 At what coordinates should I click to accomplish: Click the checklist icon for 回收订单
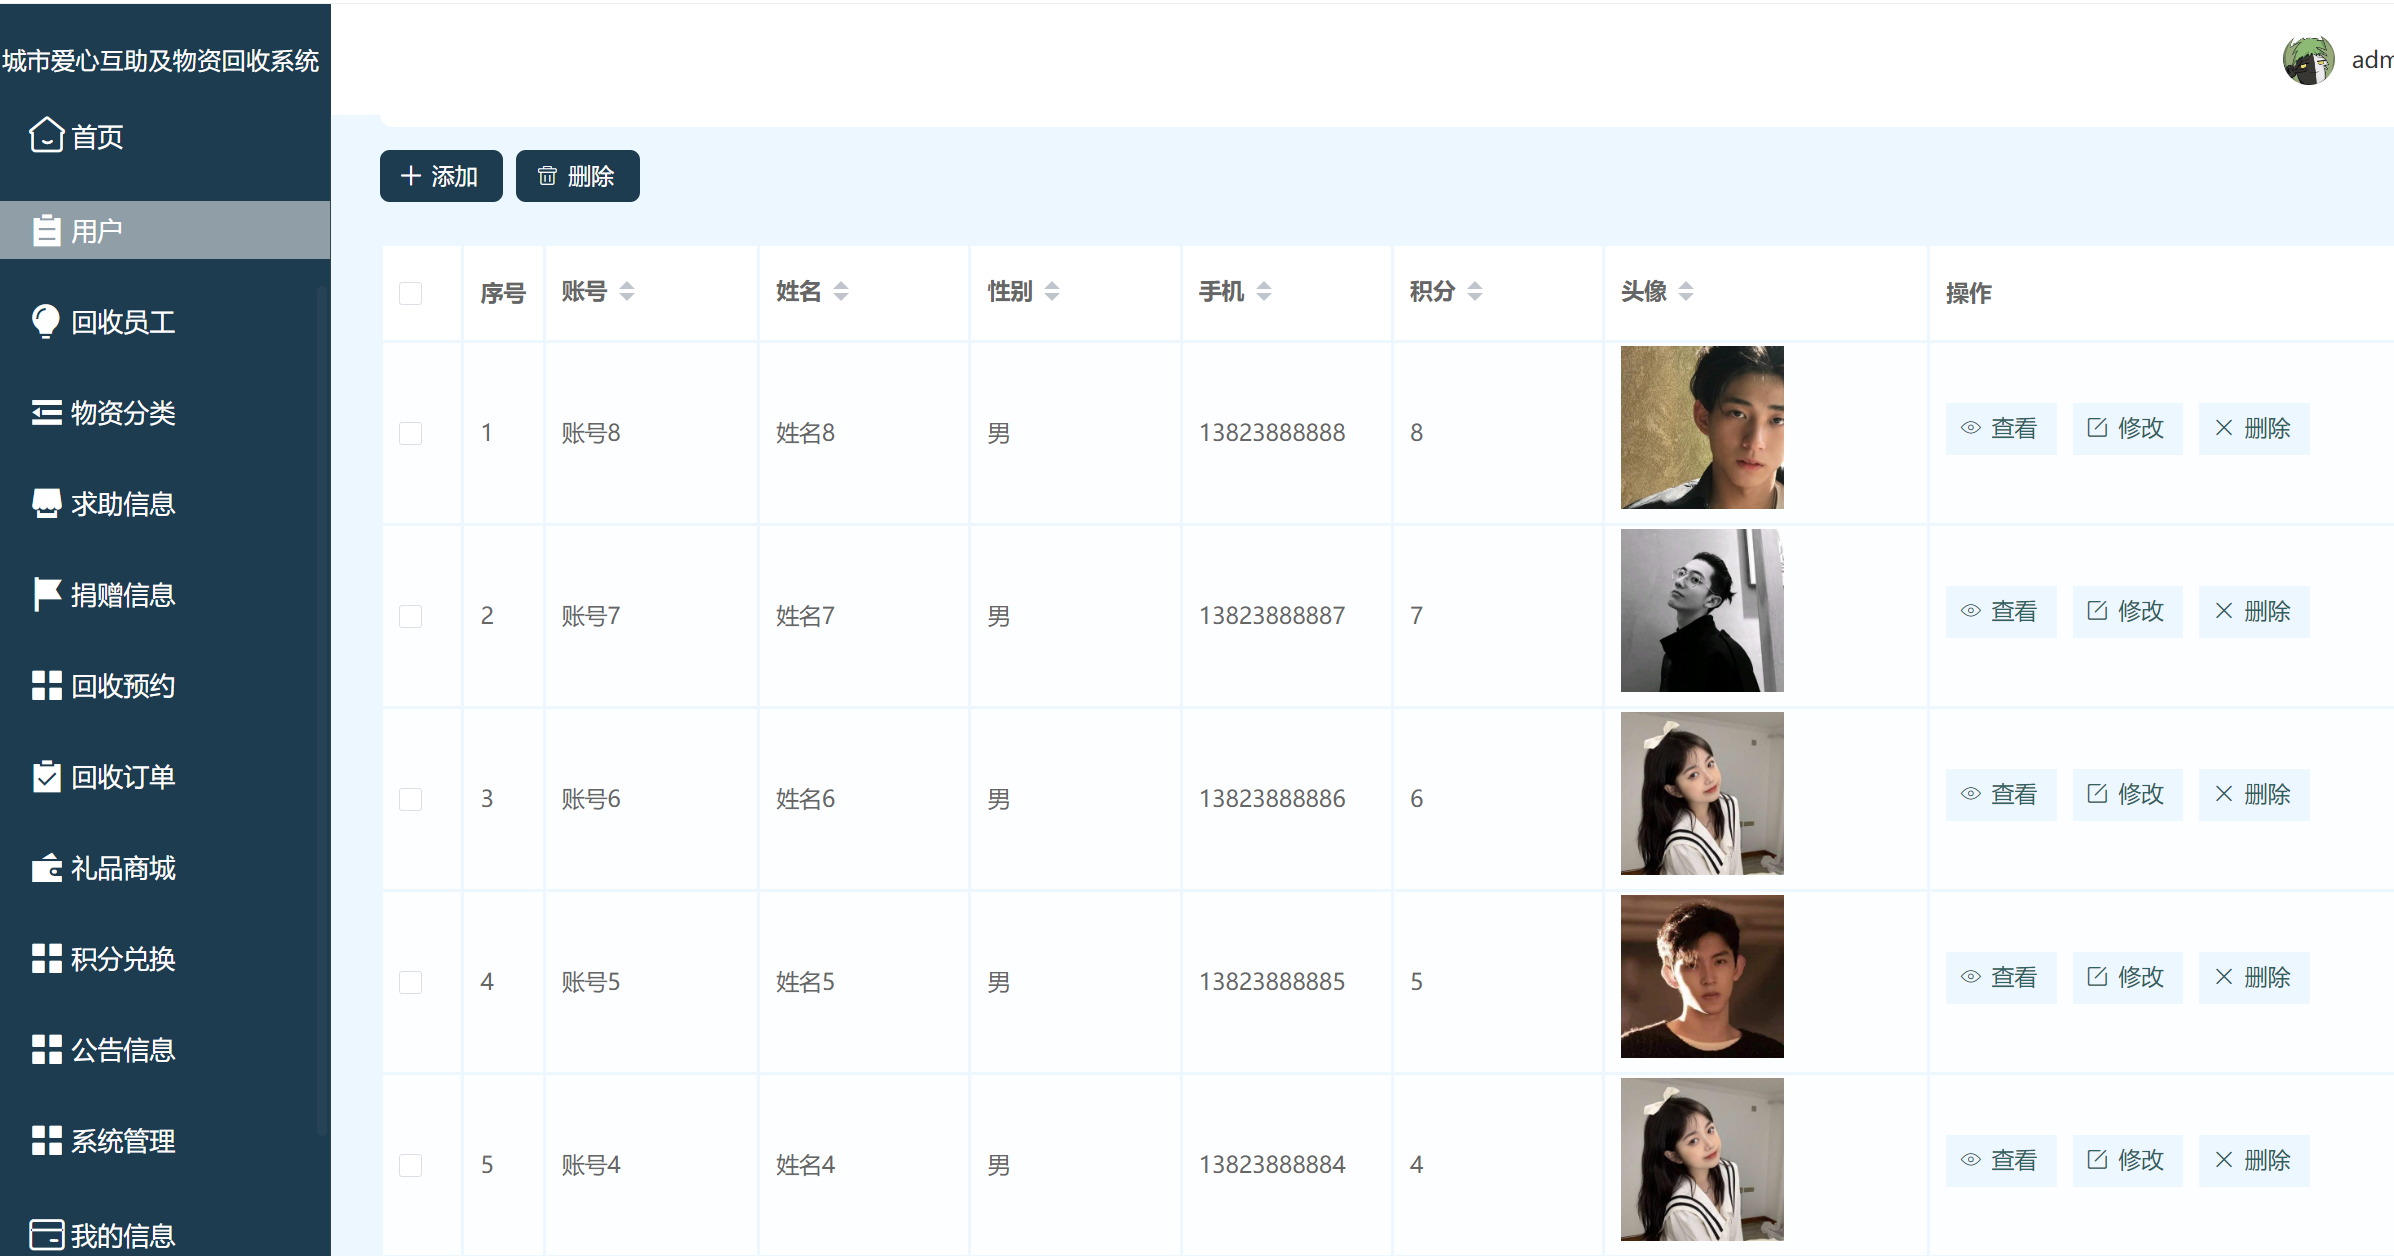(x=46, y=776)
